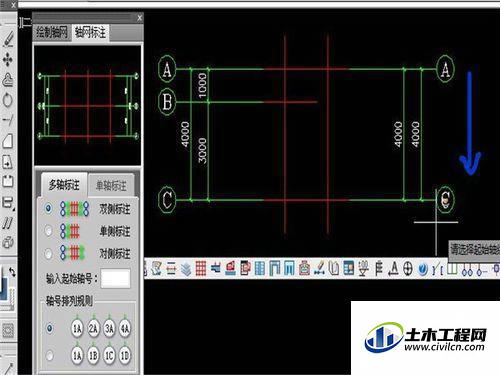Select the eraser pencil tool in left toolbar
Screen dimensions: 500x375
(x=8, y=39)
